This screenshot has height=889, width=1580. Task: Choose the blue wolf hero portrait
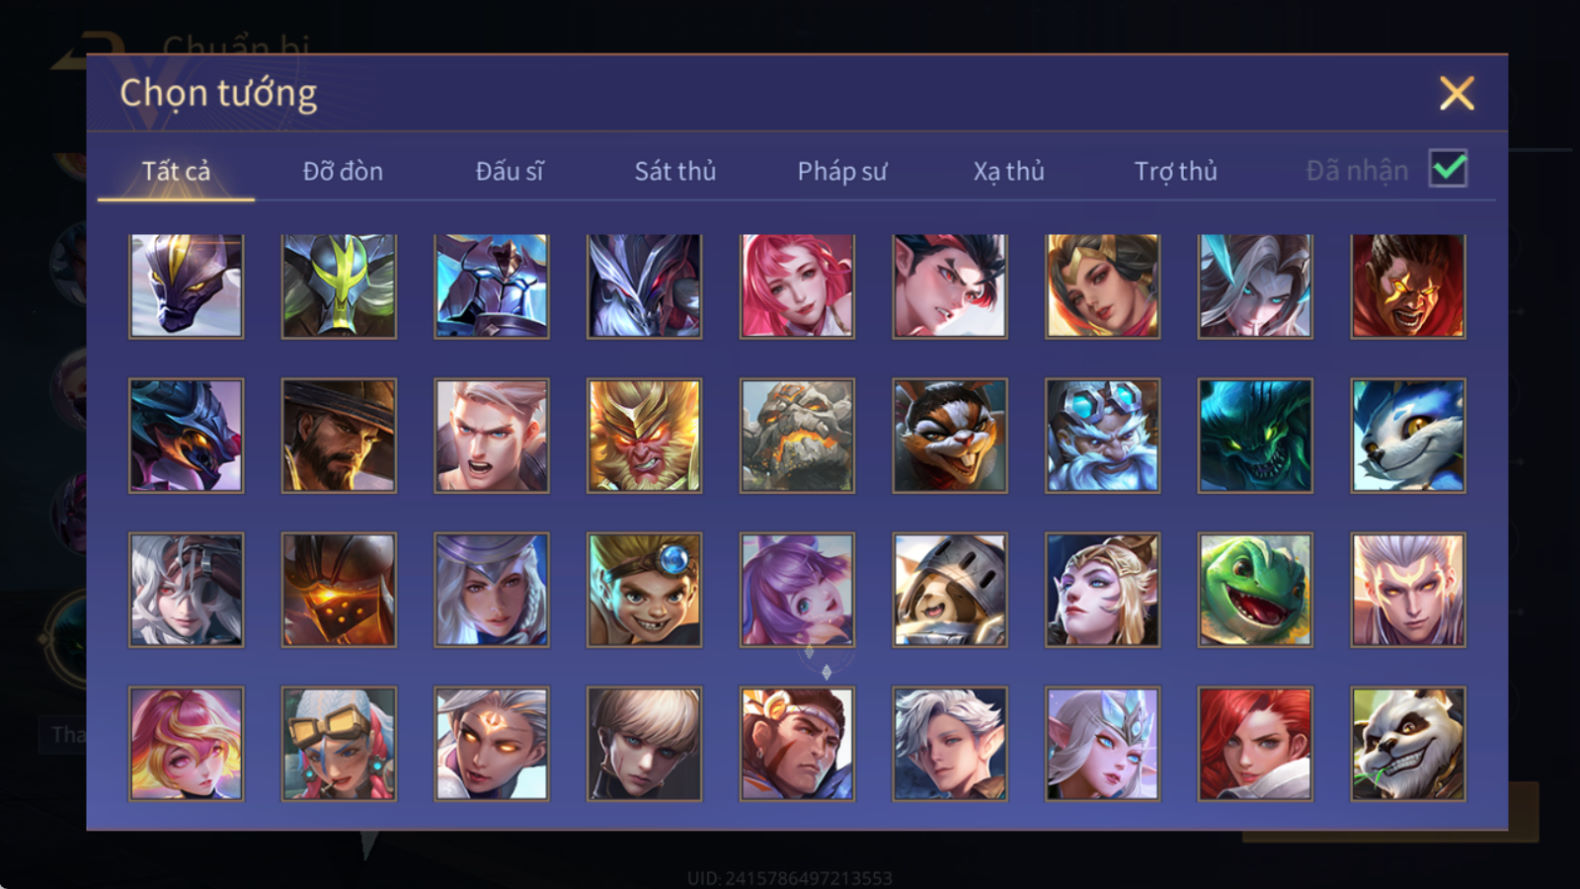(x=1408, y=436)
